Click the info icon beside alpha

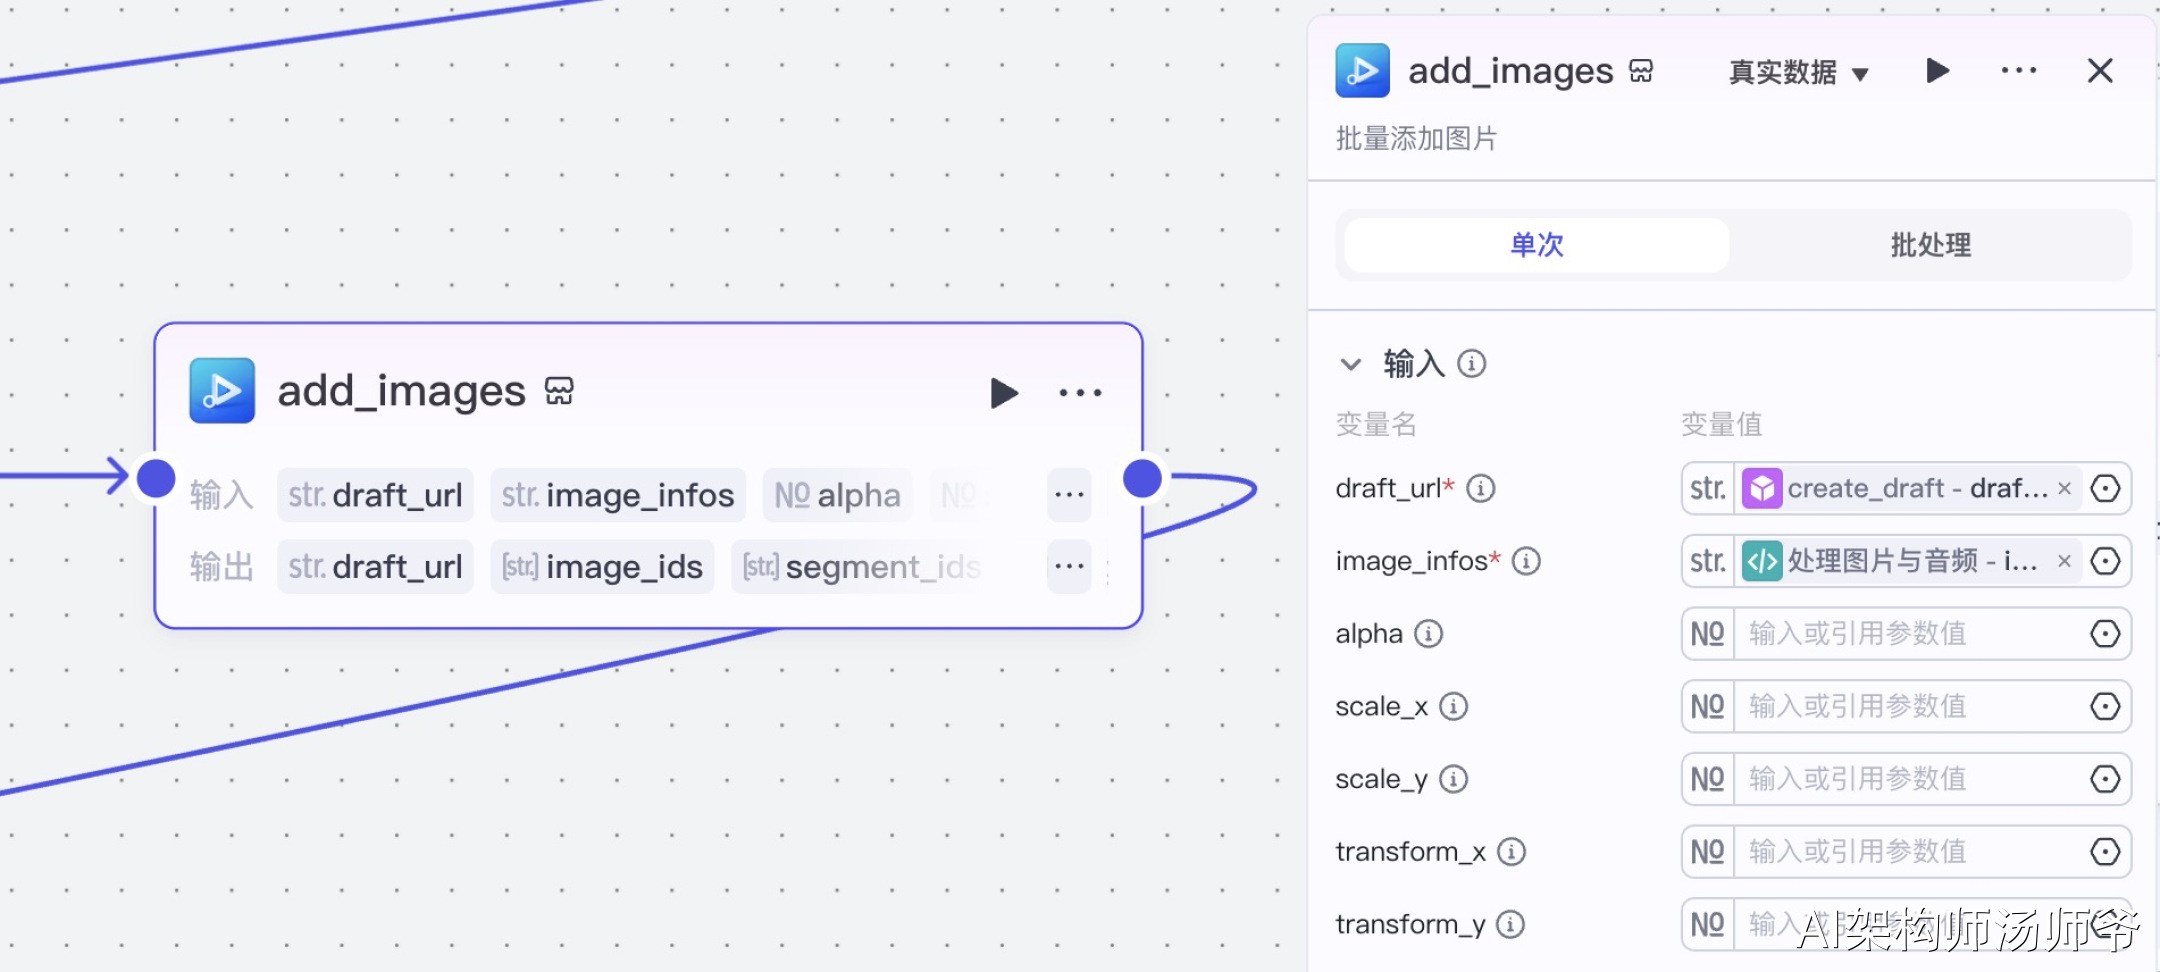[x=1429, y=634]
